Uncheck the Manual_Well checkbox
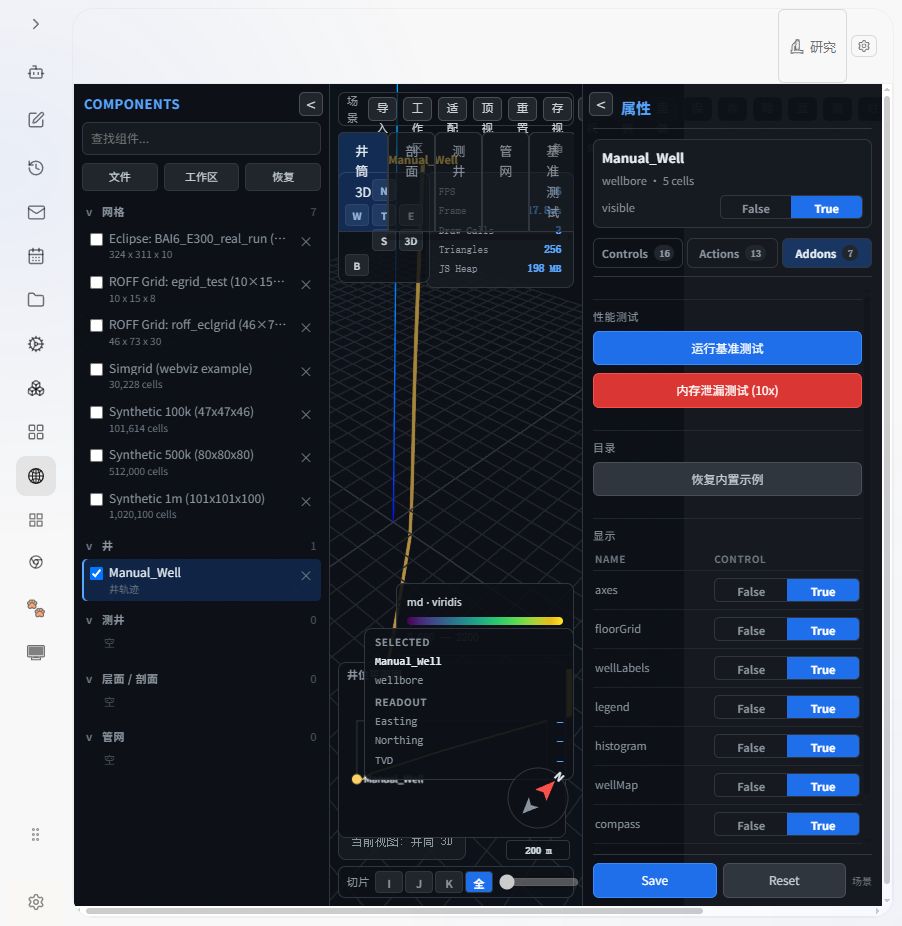 coord(96,573)
